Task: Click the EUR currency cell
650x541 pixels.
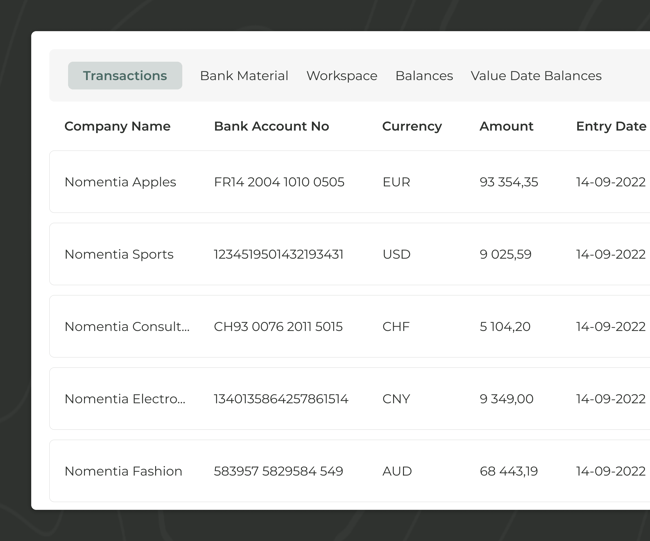Action: pyautogui.click(x=396, y=182)
